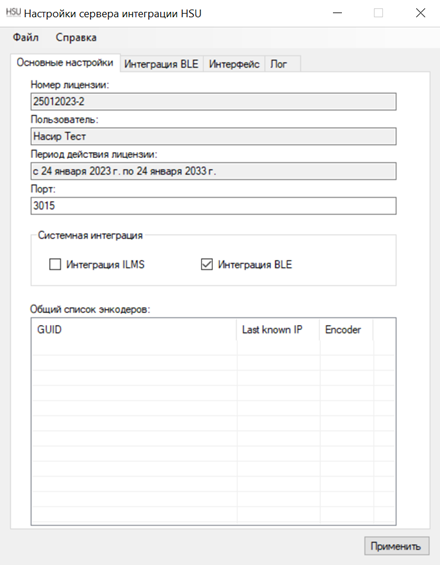
Task: Switch to the Интеграция BLE tab
Action: [161, 64]
